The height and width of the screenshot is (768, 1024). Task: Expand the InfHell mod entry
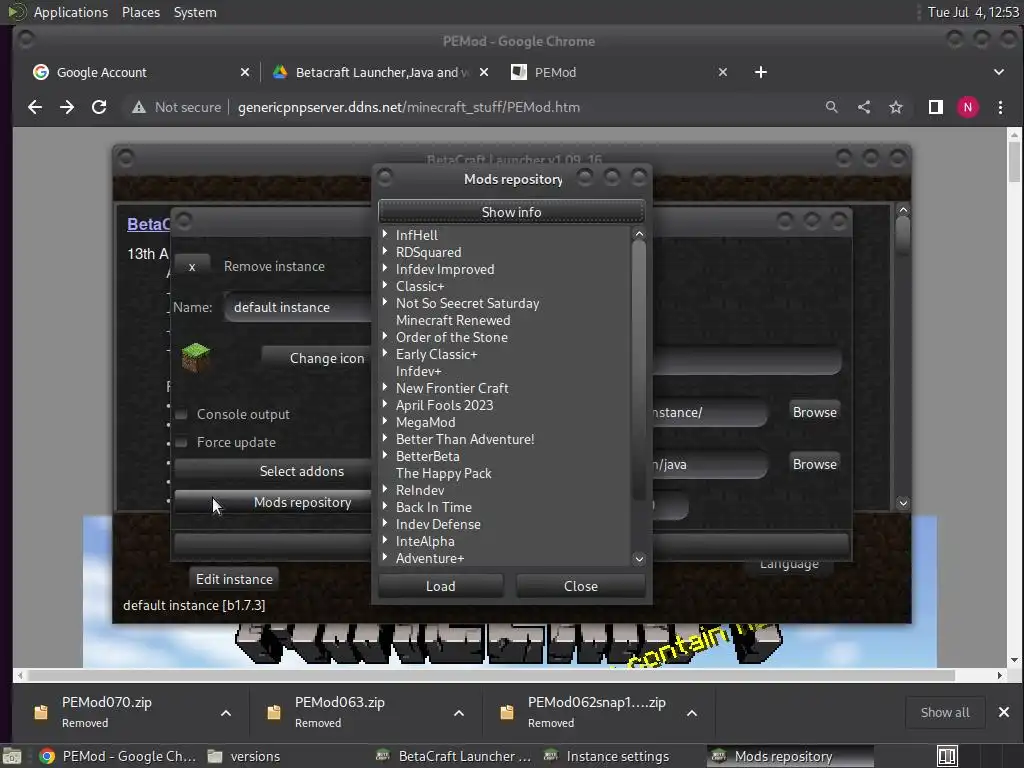385,234
